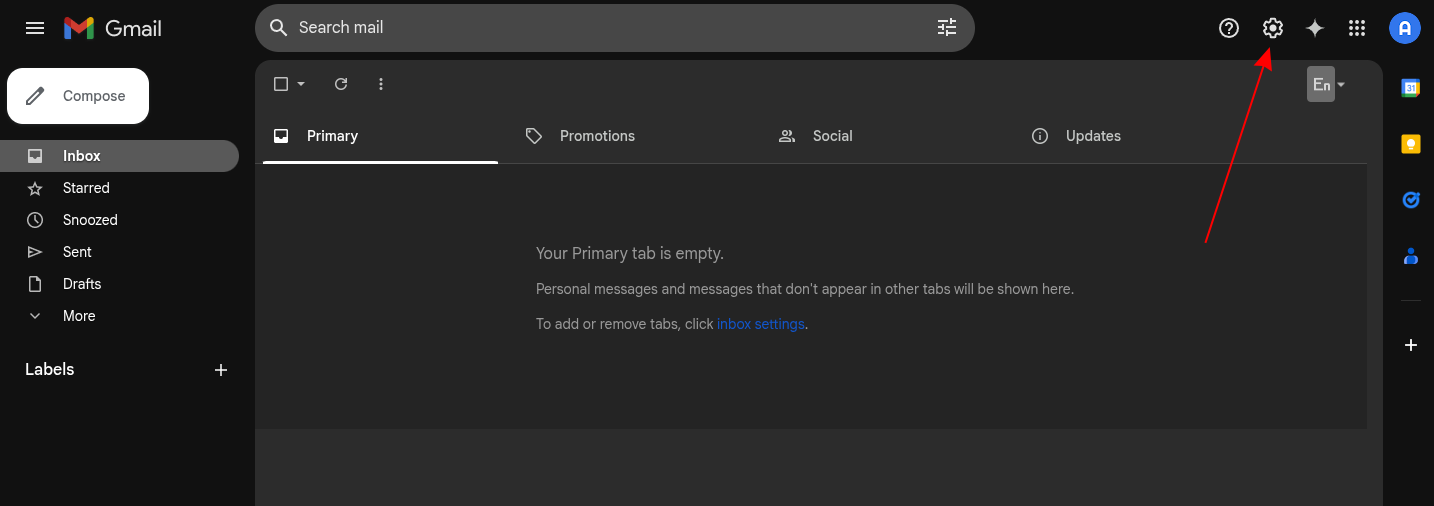
Task: Open the Google apps grid
Action: coord(1357,28)
